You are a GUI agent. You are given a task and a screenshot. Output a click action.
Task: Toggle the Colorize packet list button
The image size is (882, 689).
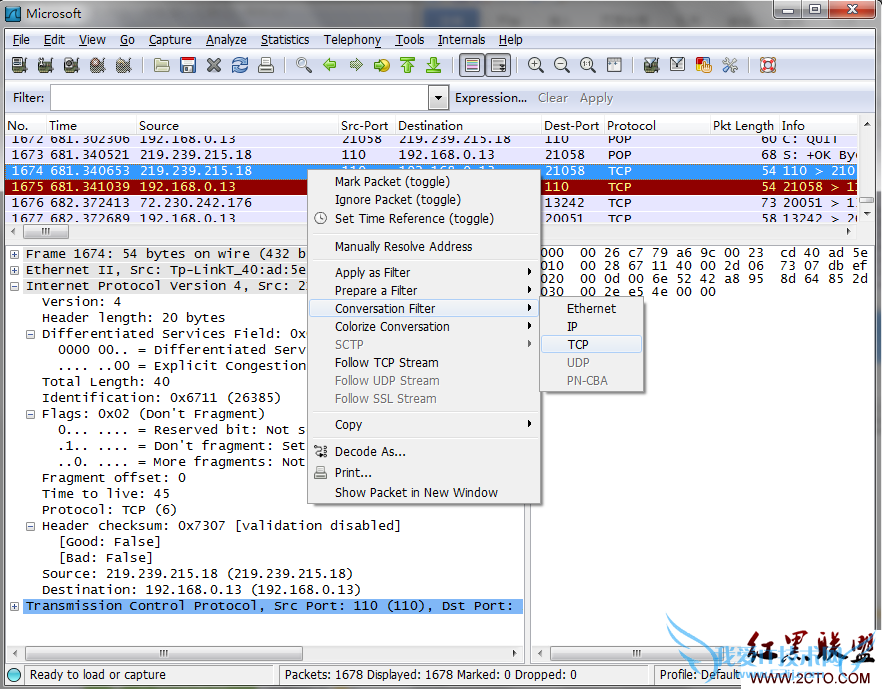pyautogui.click(x=472, y=66)
